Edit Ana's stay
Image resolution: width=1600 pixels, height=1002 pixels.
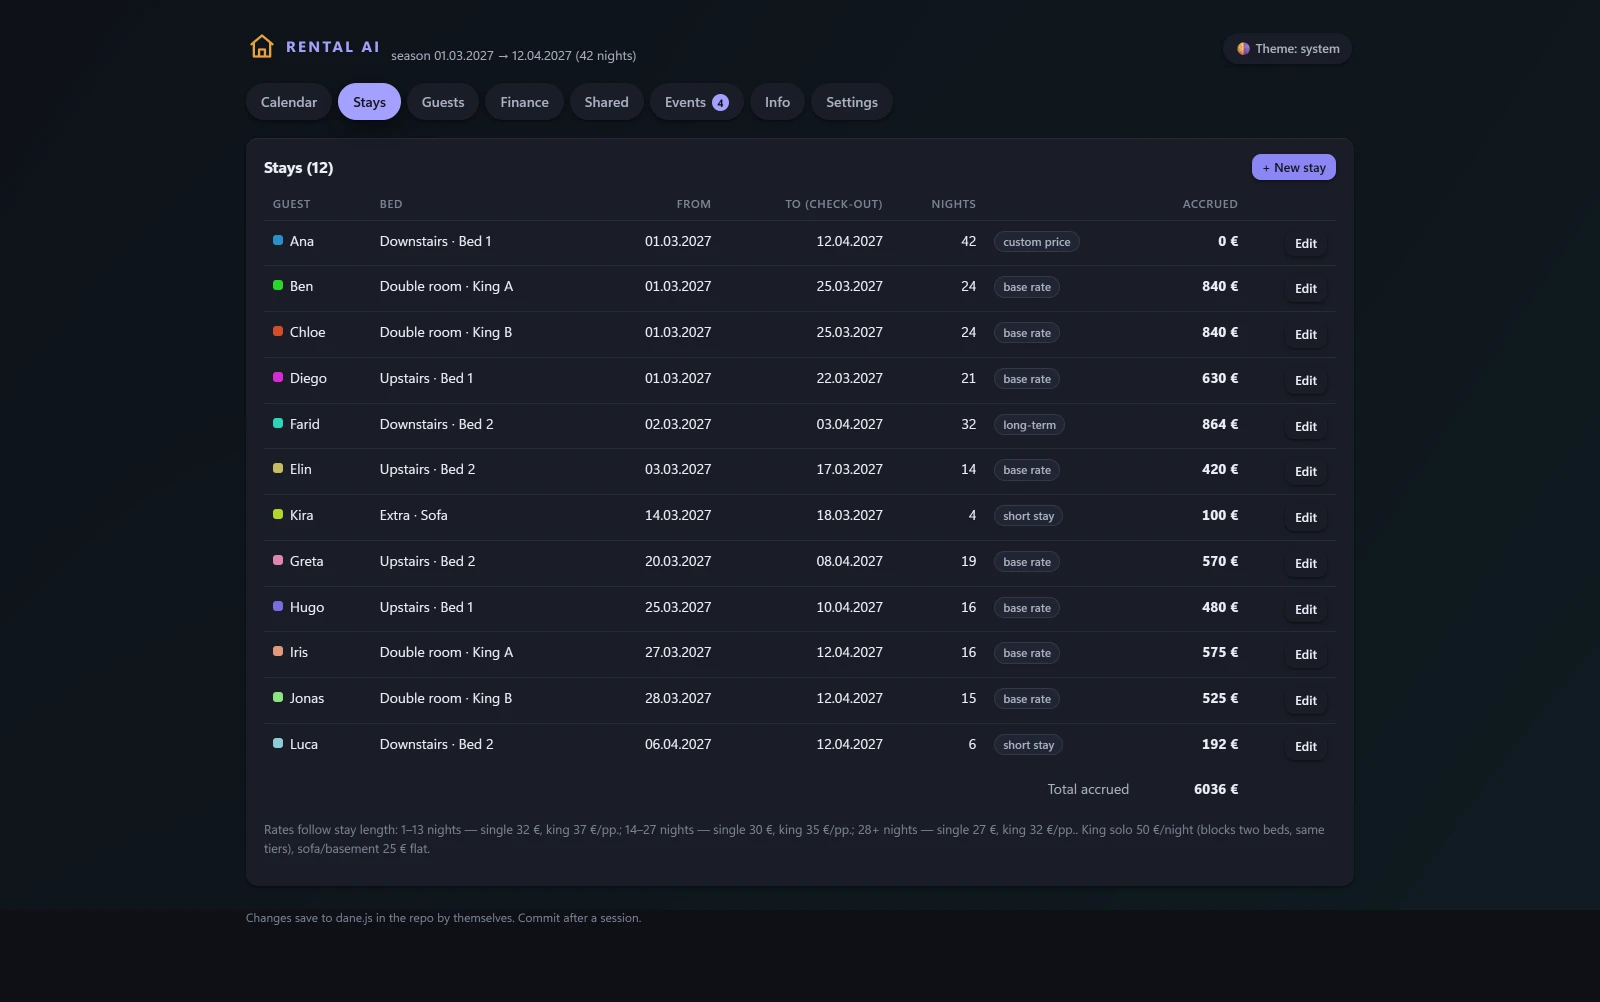[1306, 243]
